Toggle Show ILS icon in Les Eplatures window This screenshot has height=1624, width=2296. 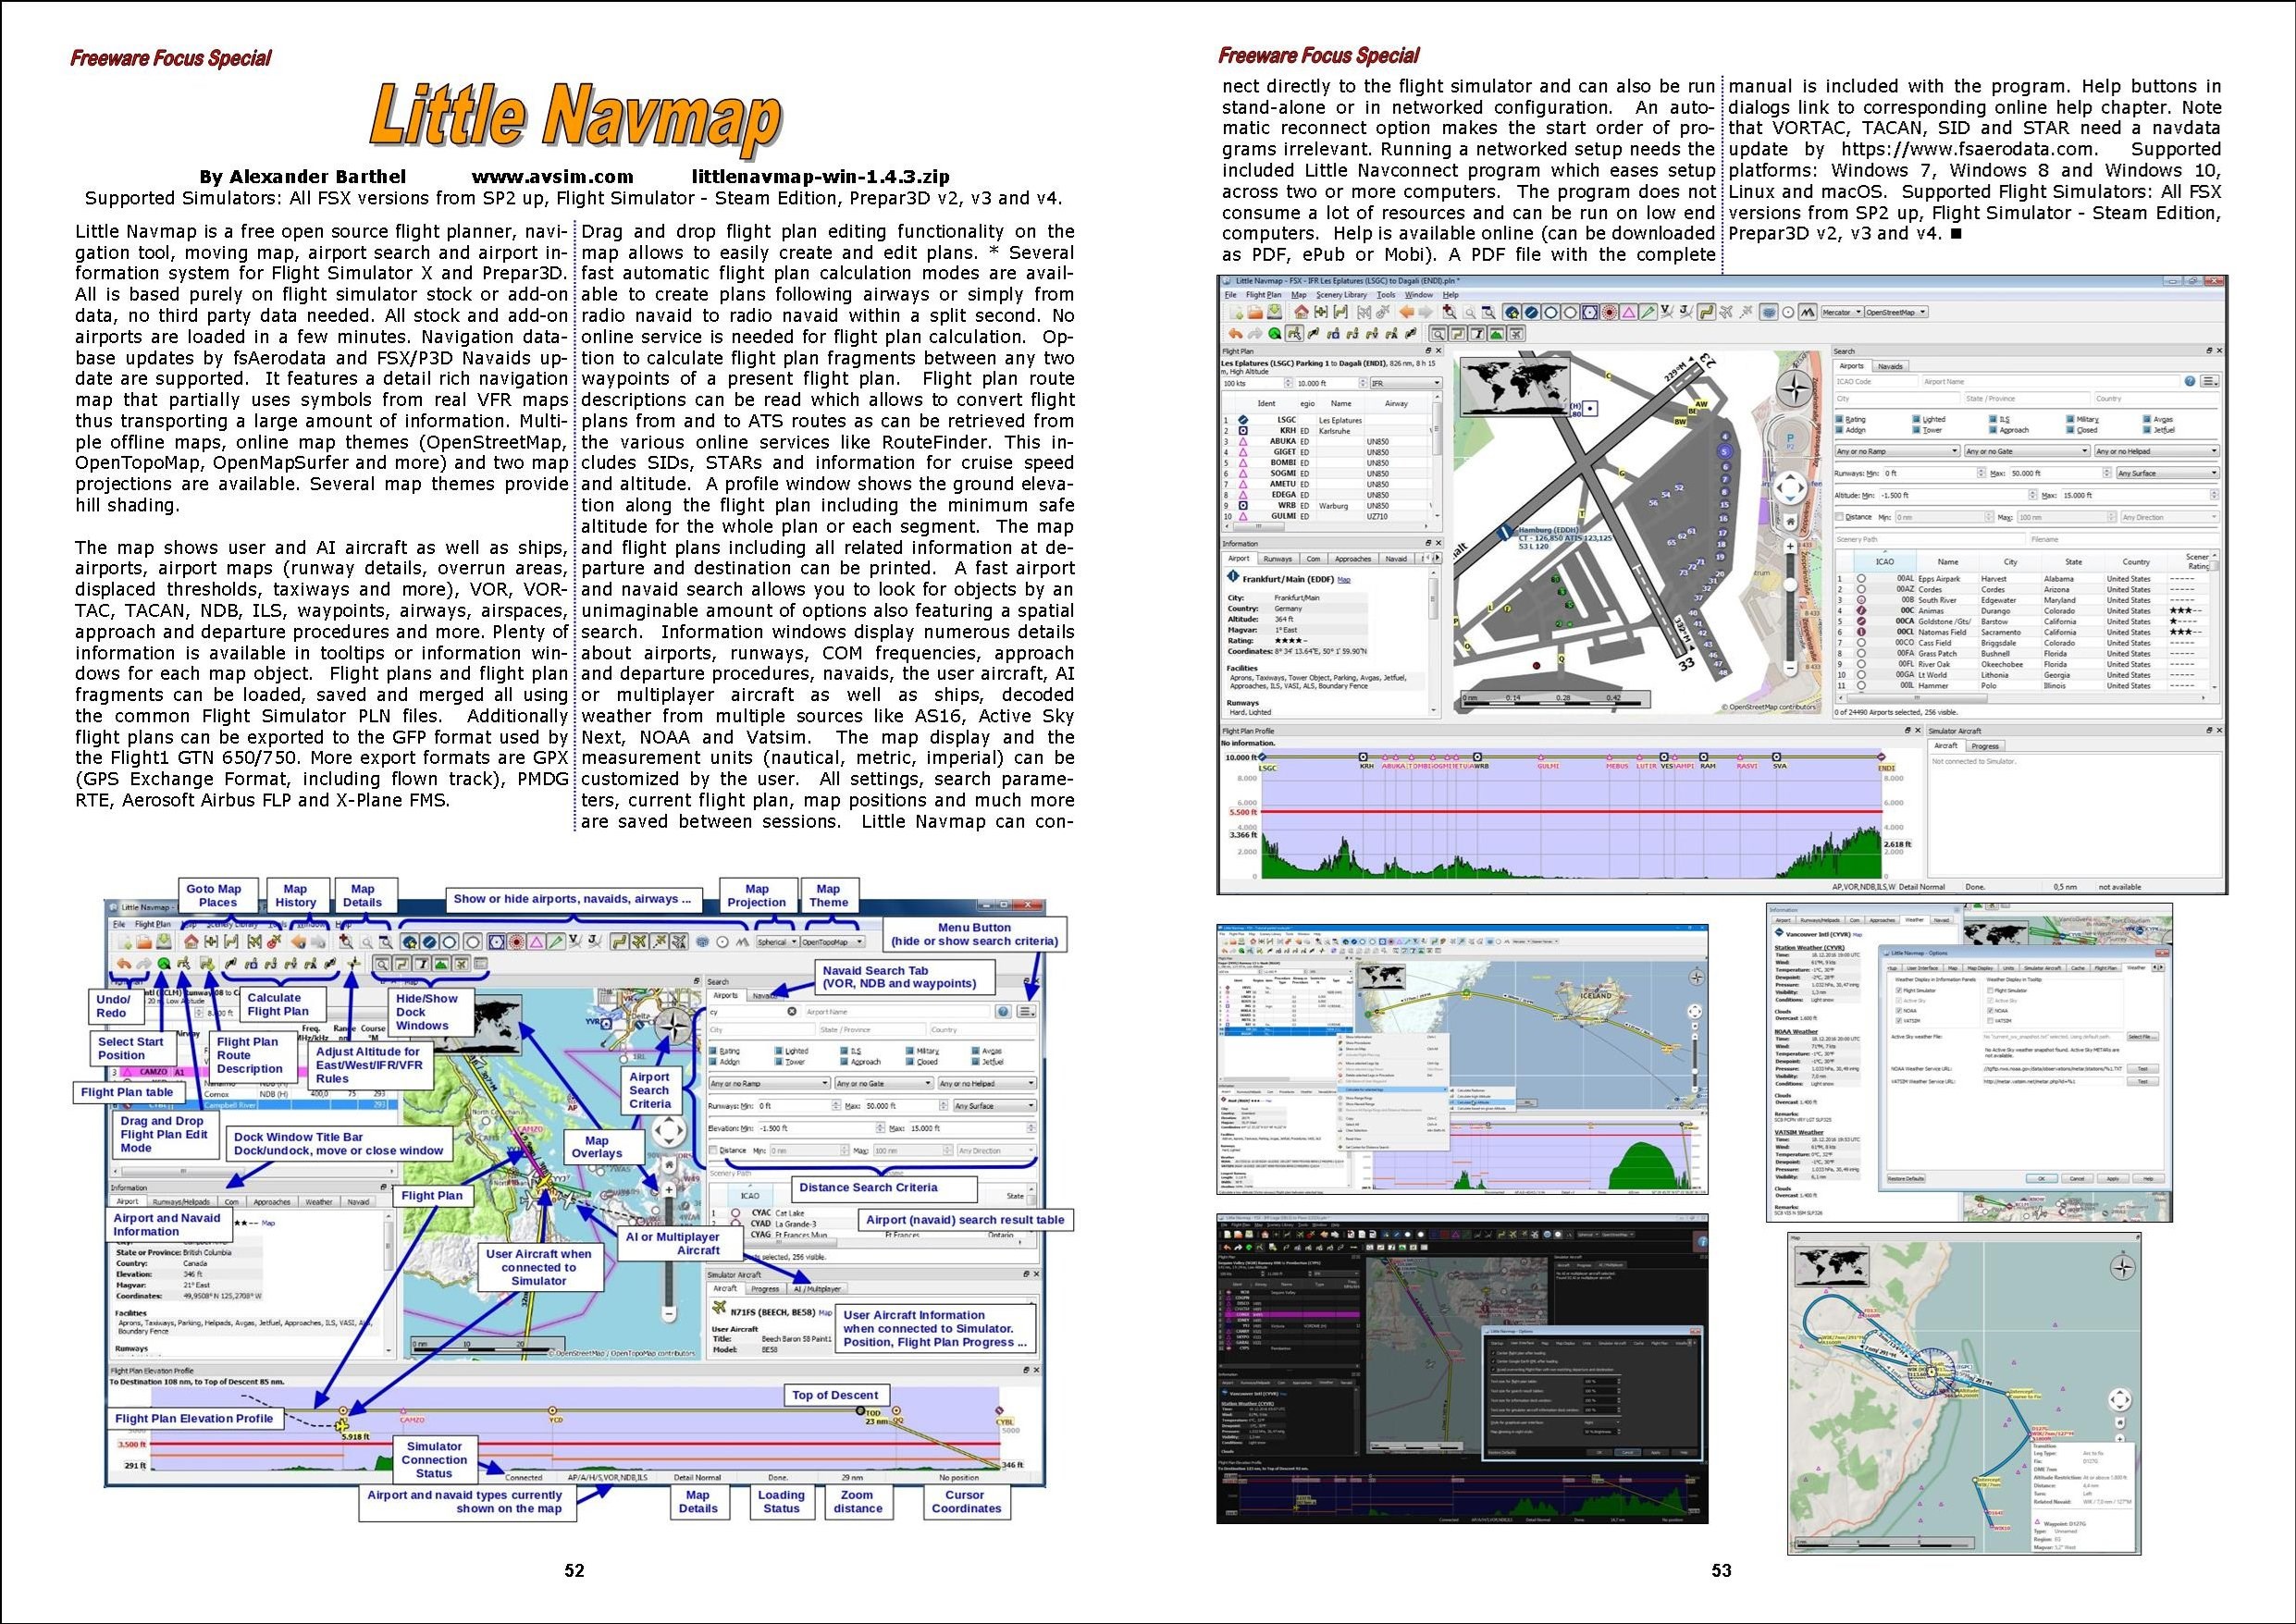pyautogui.click(x=1649, y=312)
